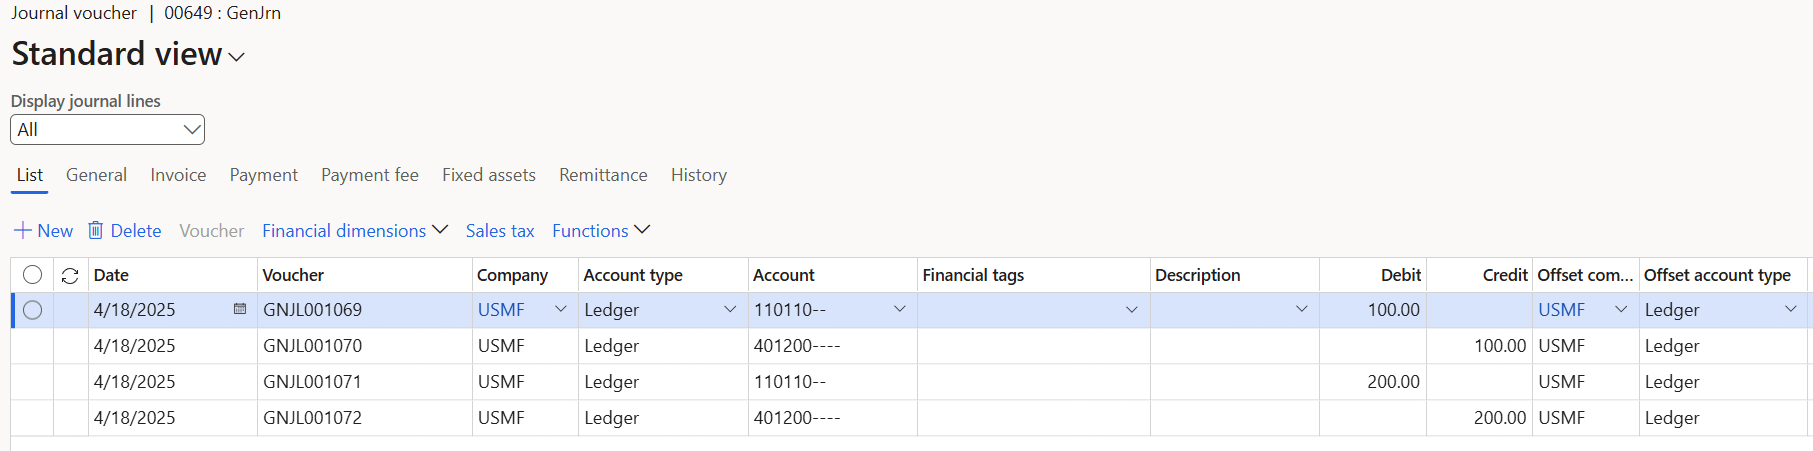
Task: Click the New plus icon
Action: (x=23, y=231)
